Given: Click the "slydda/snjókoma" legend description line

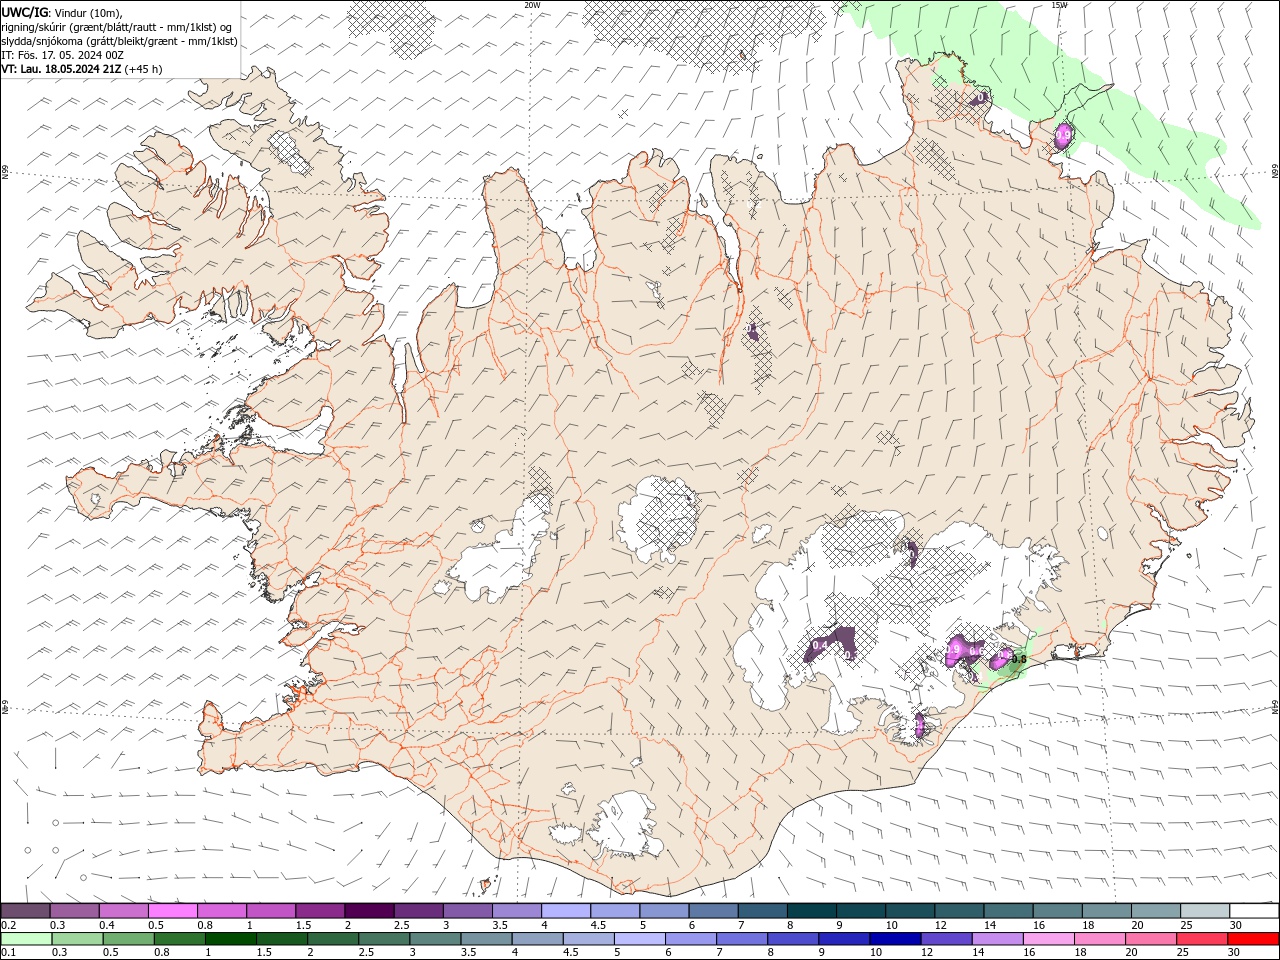Looking at the screenshot, I should [120, 41].
